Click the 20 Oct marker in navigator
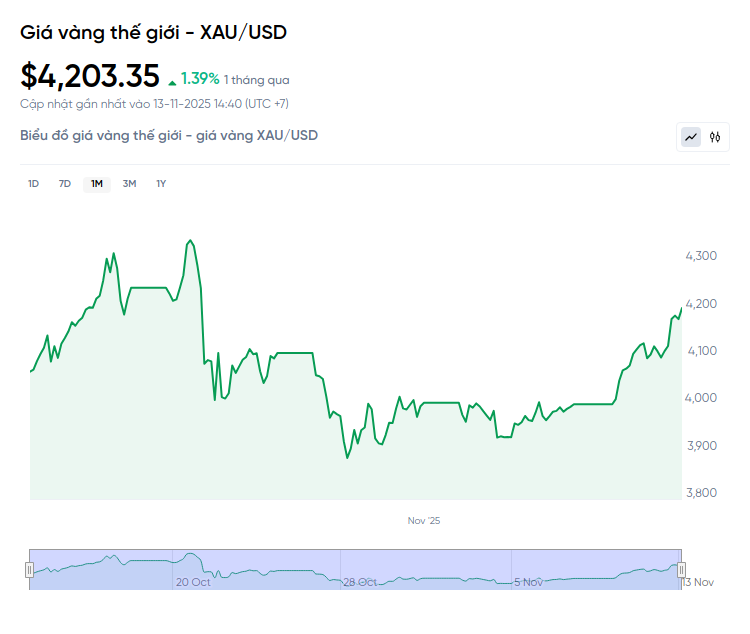 click(193, 581)
